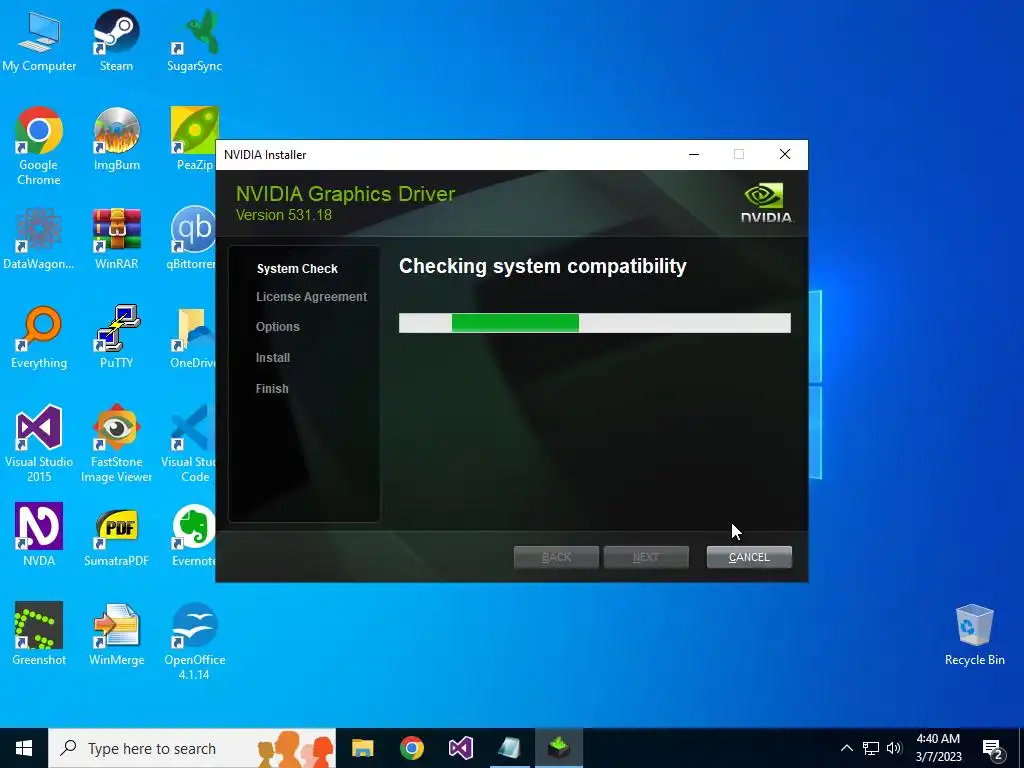Image resolution: width=1024 pixels, height=768 pixels.
Task: Click the NVIDIA logo in the installer
Action: click(767, 203)
